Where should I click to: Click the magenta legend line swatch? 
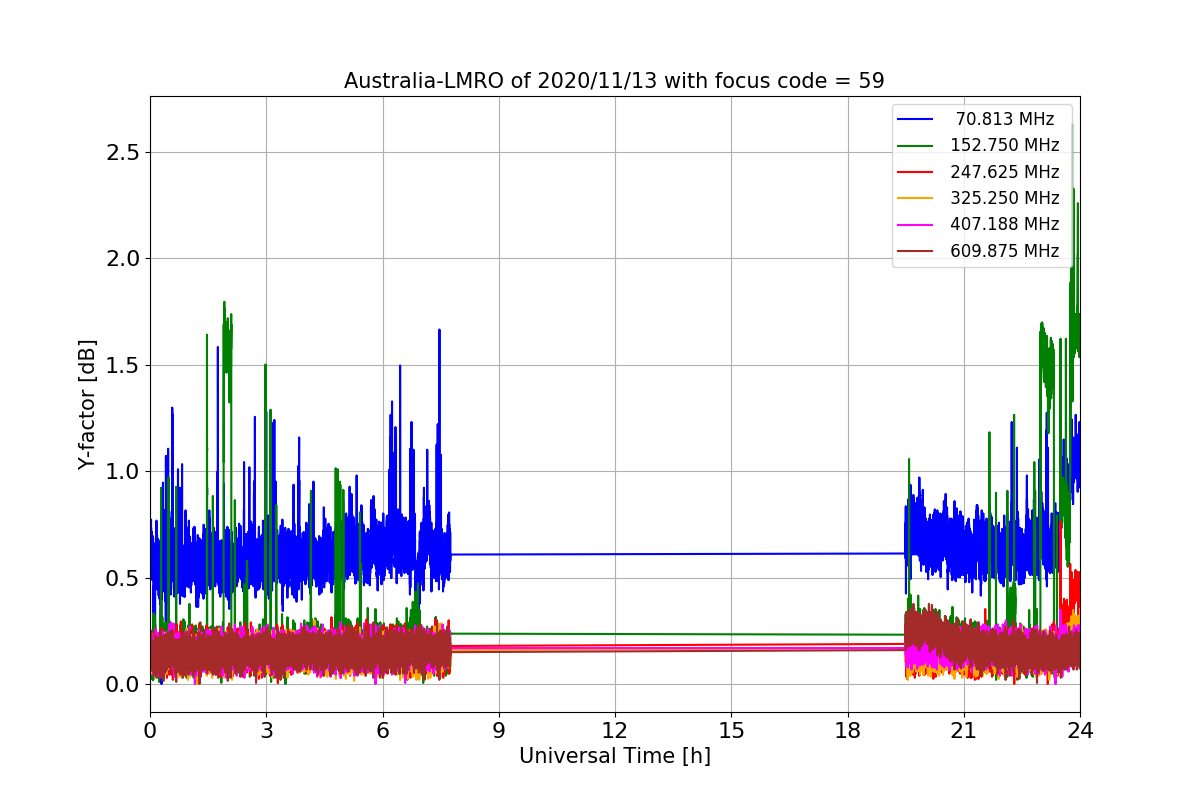coord(916,225)
